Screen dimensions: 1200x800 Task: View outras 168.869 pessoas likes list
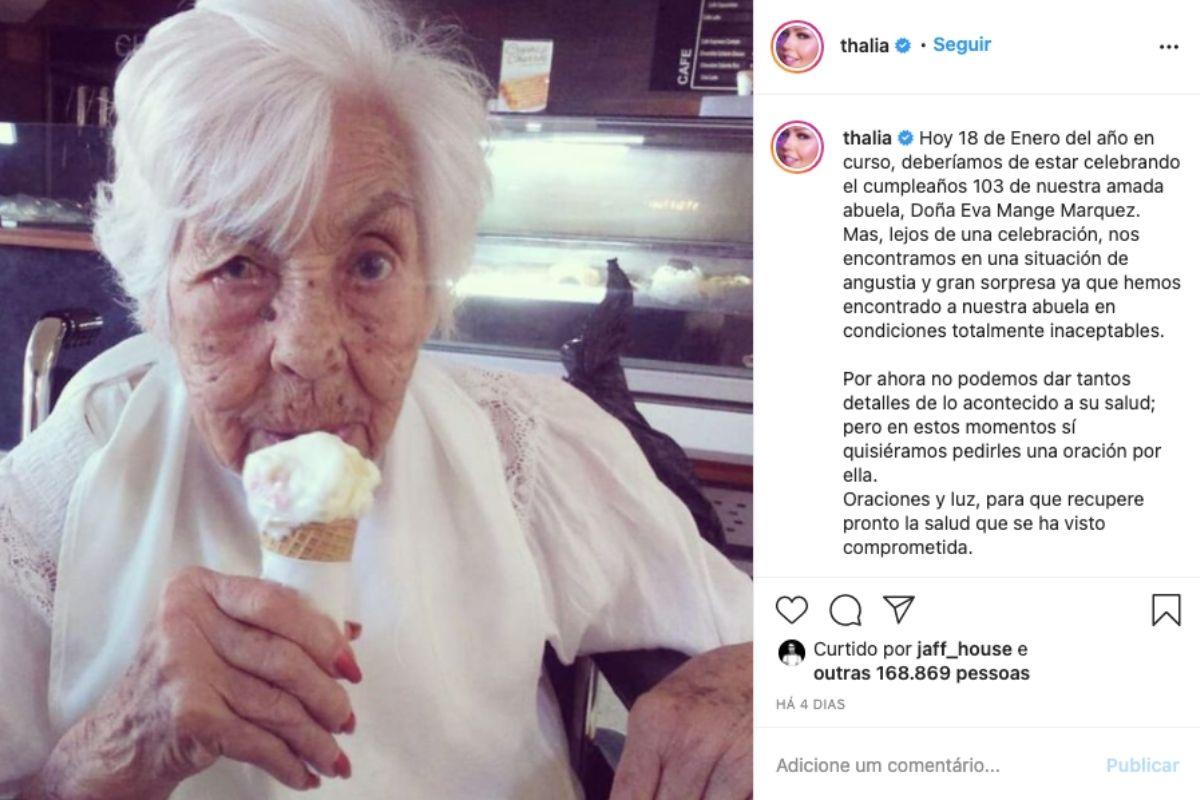pos(921,674)
